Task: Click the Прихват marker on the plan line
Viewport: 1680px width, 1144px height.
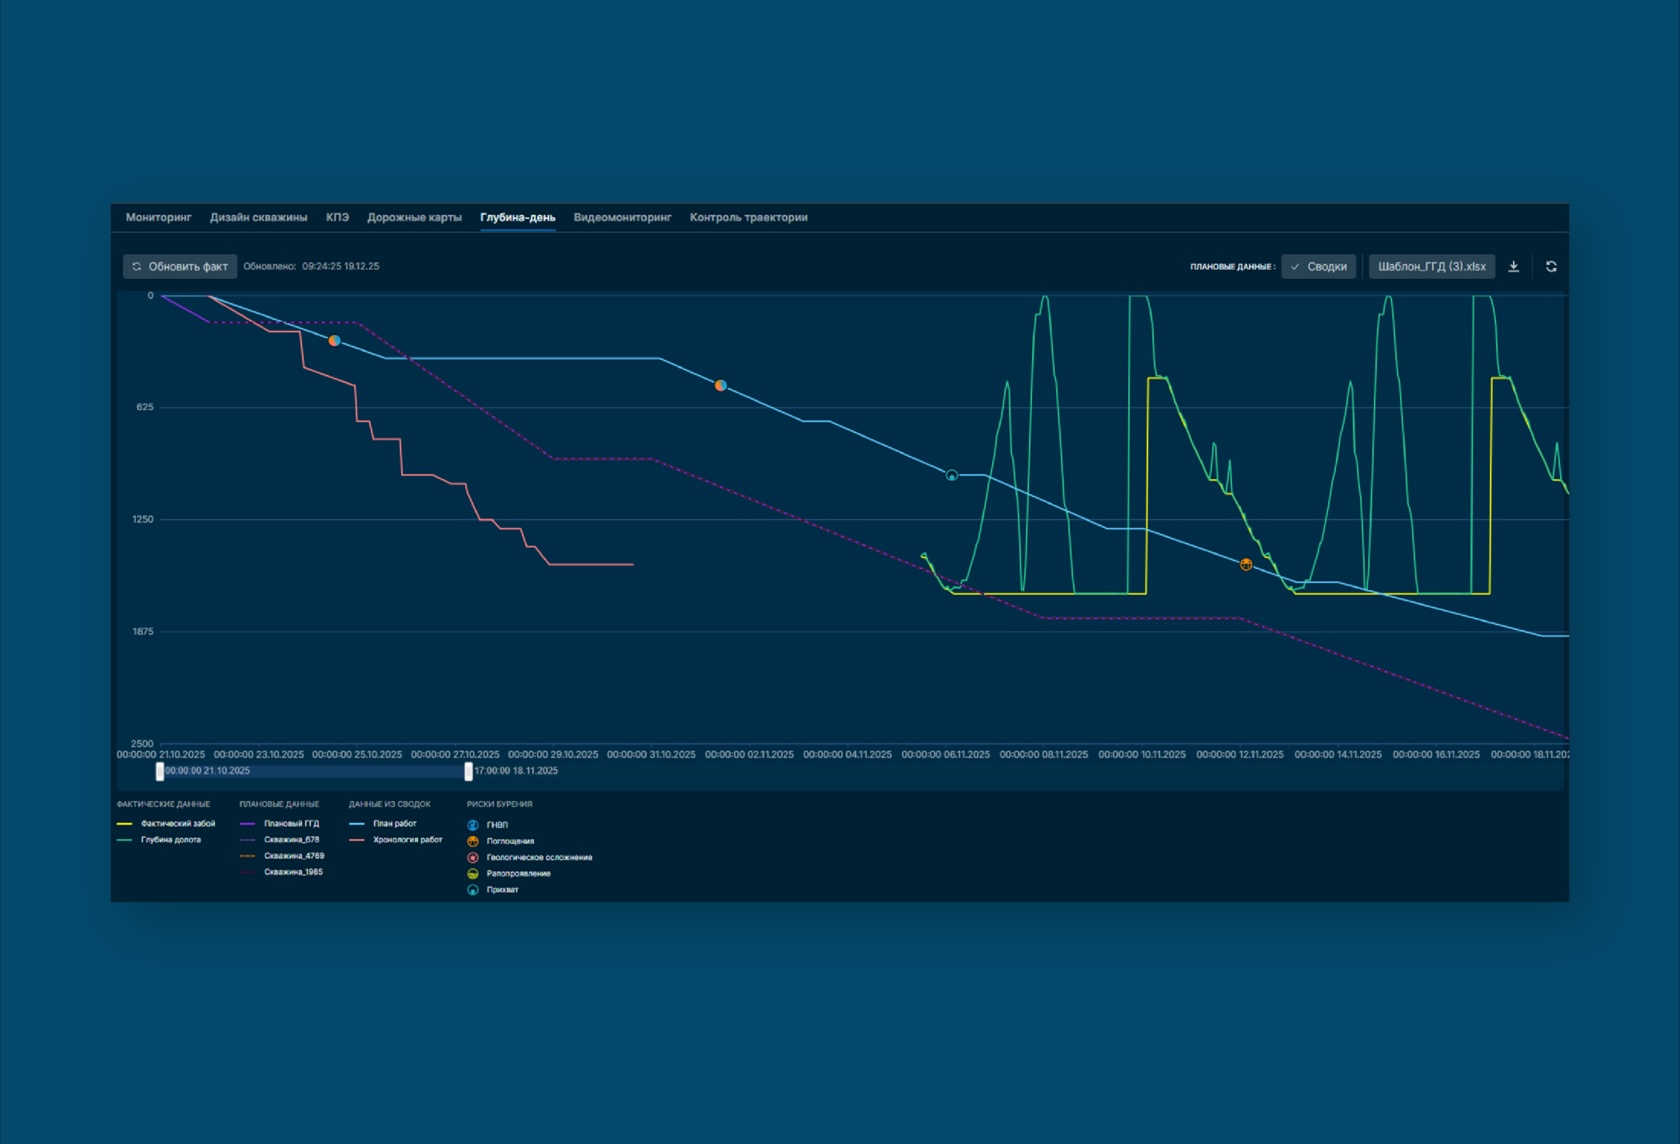Action: (952, 476)
